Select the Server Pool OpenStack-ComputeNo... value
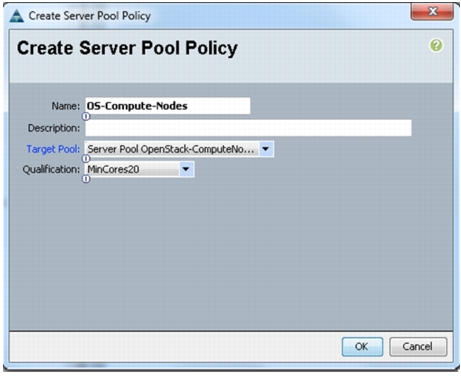The image size is (461, 386). click(x=172, y=149)
